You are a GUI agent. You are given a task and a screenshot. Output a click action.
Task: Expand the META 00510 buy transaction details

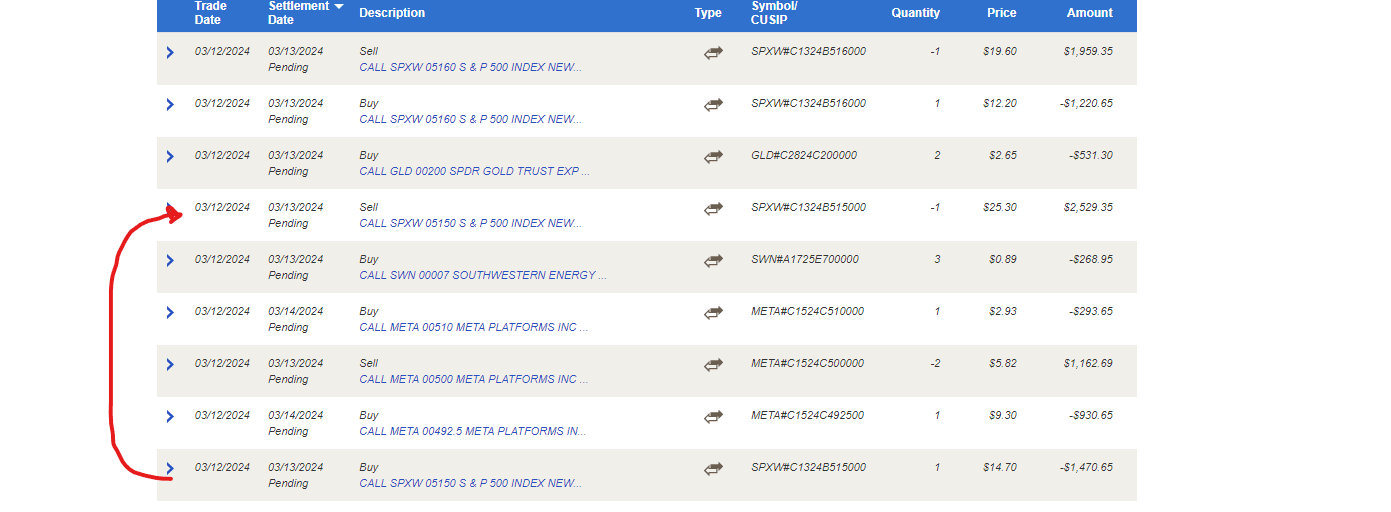pos(170,313)
